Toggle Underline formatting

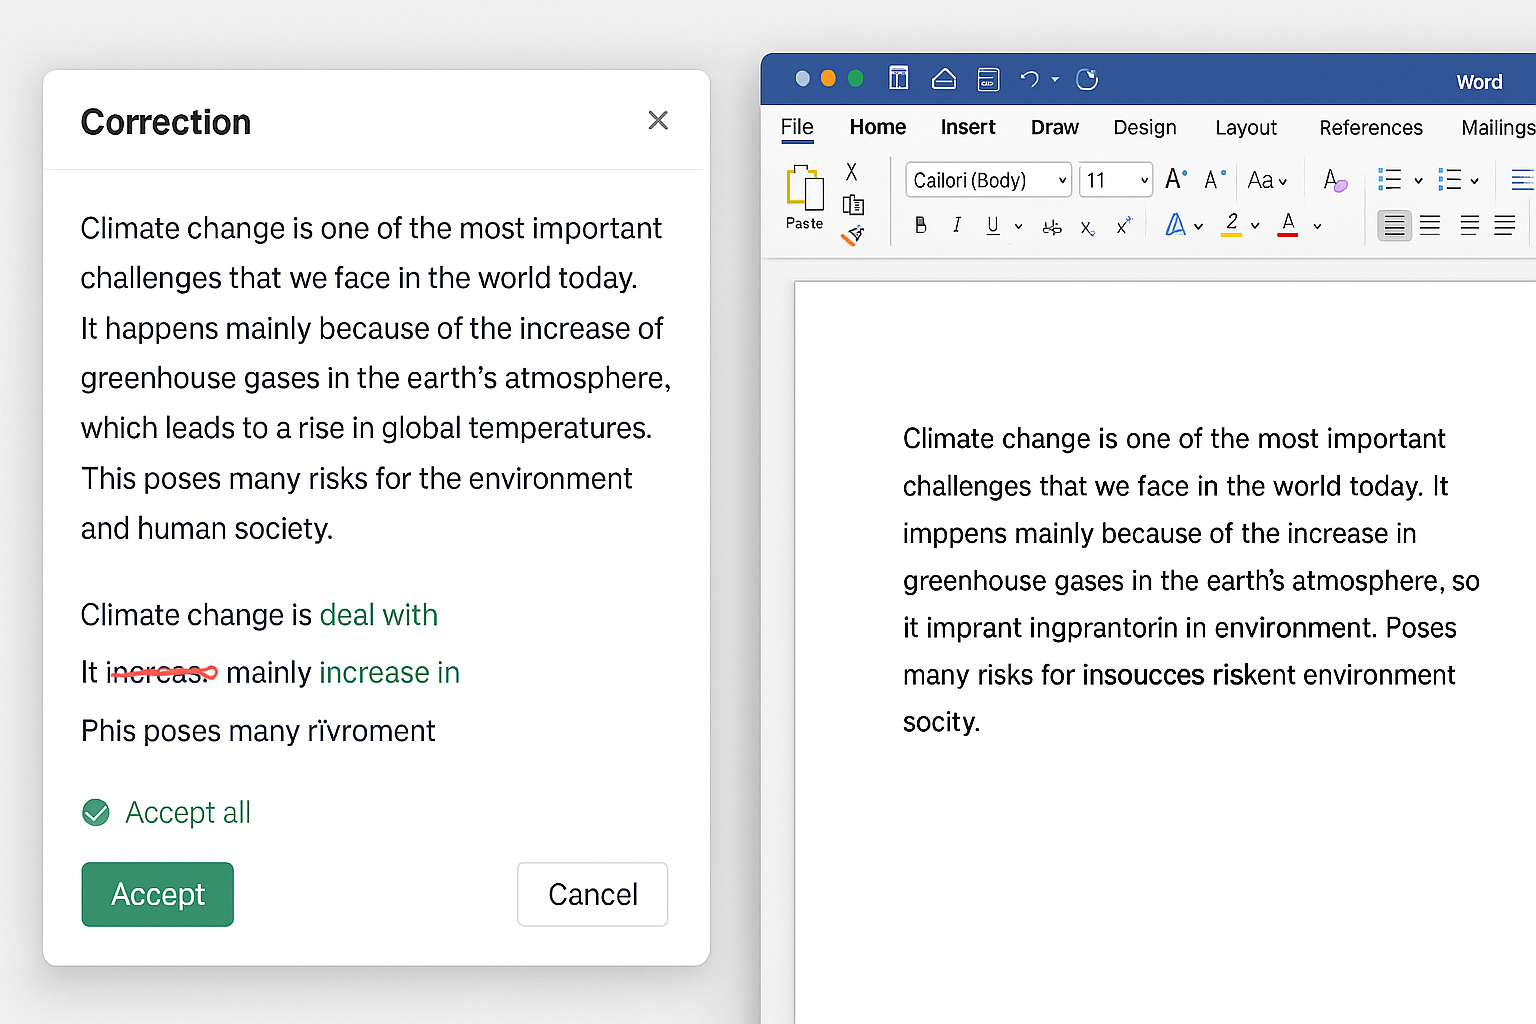tap(993, 226)
